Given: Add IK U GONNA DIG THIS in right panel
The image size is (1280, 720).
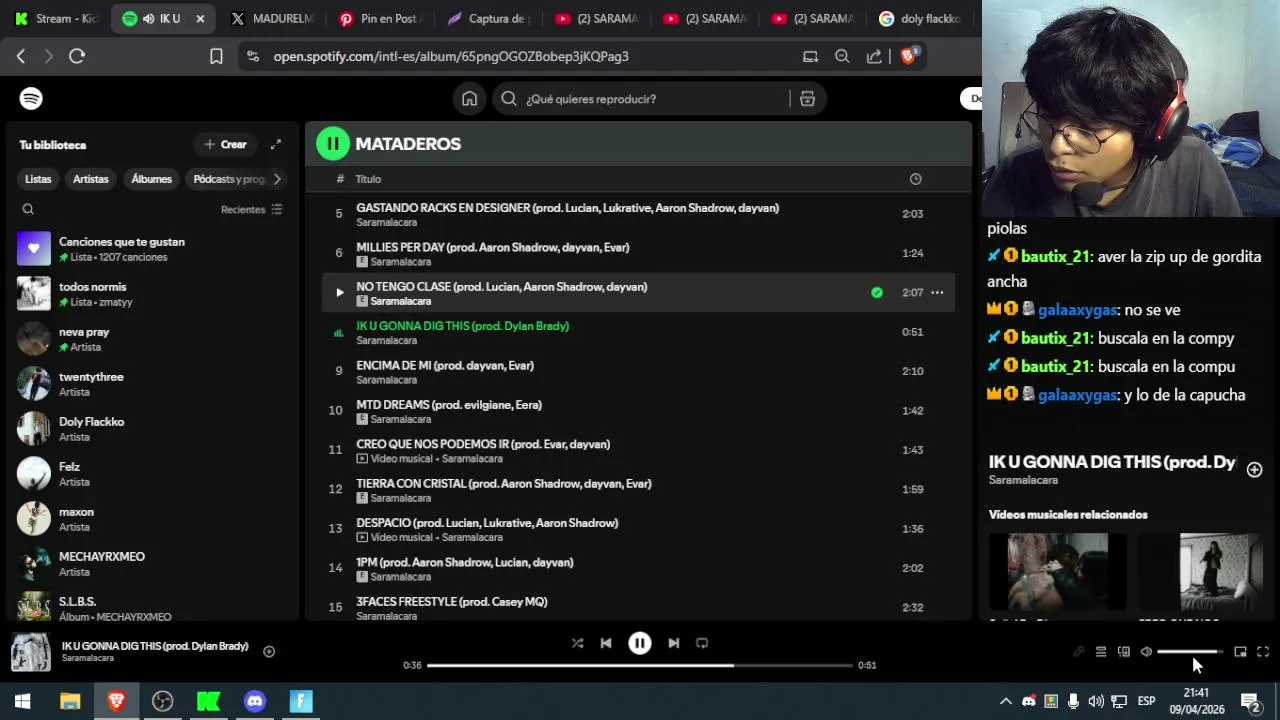Looking at the screenshot, I should point(1254,469).
